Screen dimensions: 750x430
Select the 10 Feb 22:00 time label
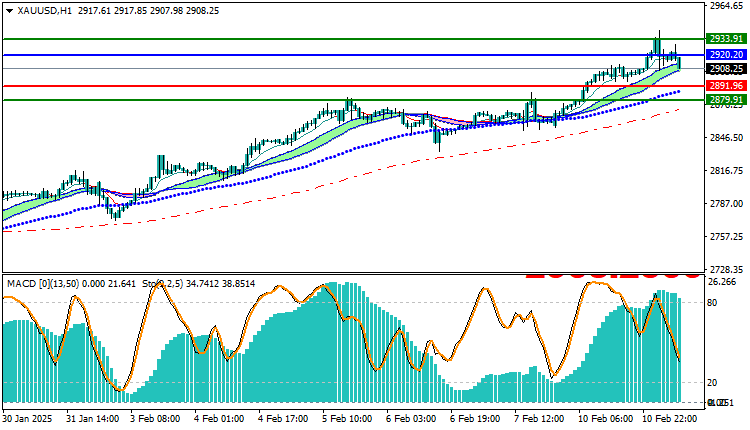669,419
